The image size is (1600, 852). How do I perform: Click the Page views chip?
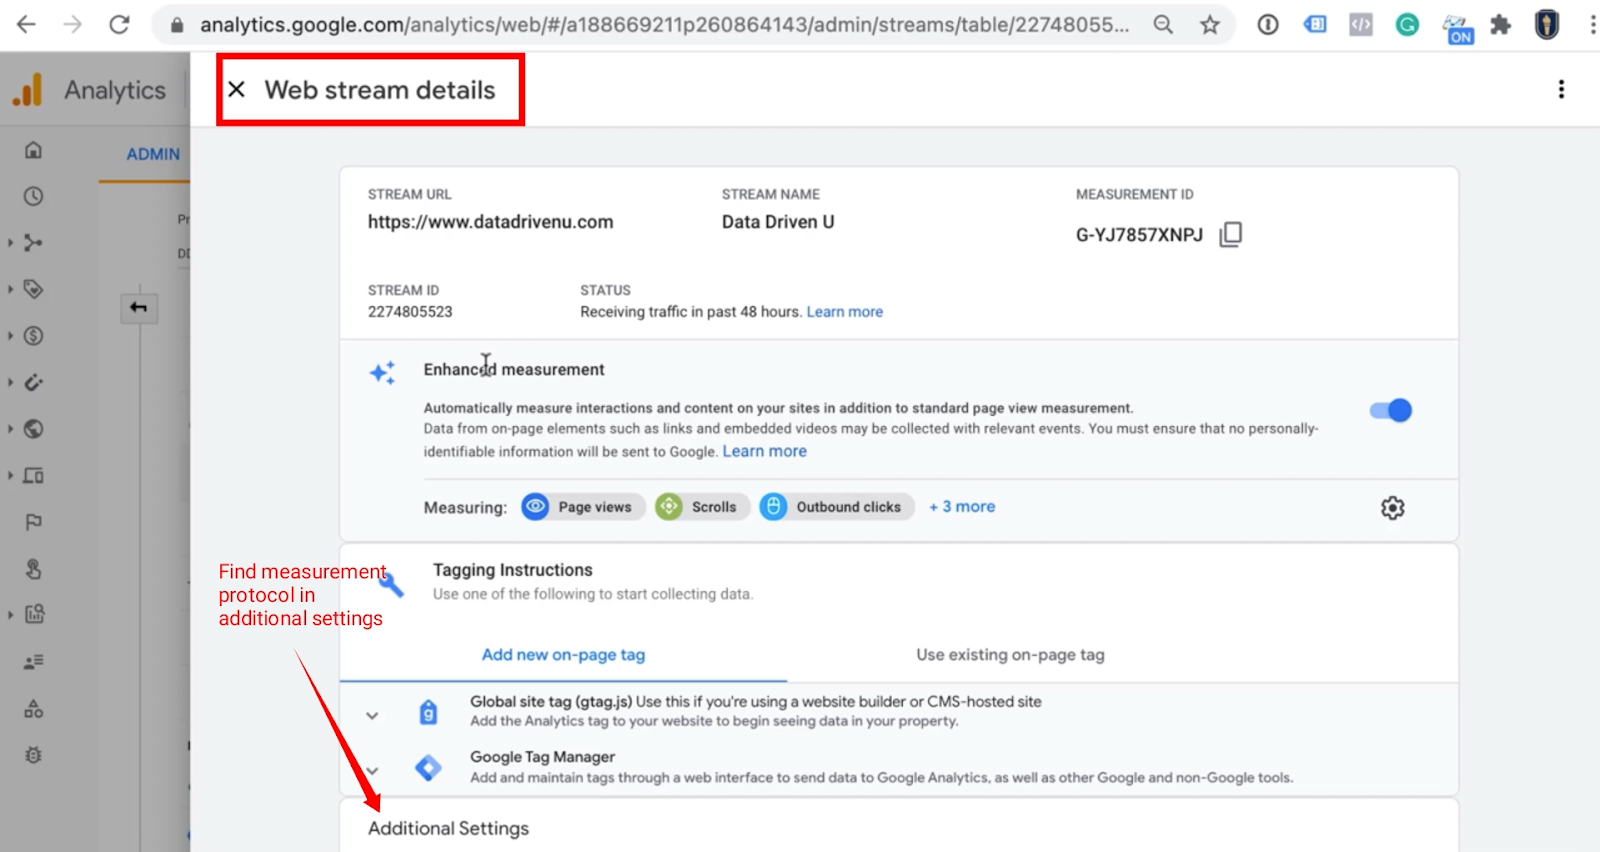(x=583, y=507)
